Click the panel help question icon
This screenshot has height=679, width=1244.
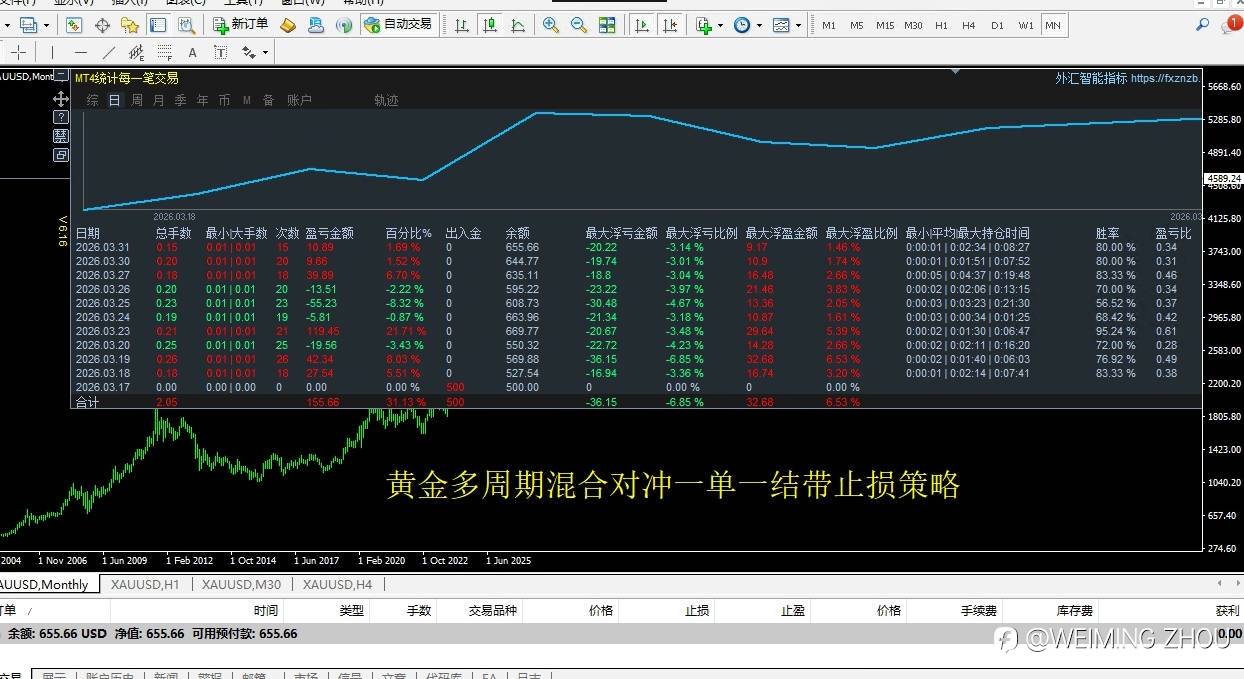click(61, 117)
